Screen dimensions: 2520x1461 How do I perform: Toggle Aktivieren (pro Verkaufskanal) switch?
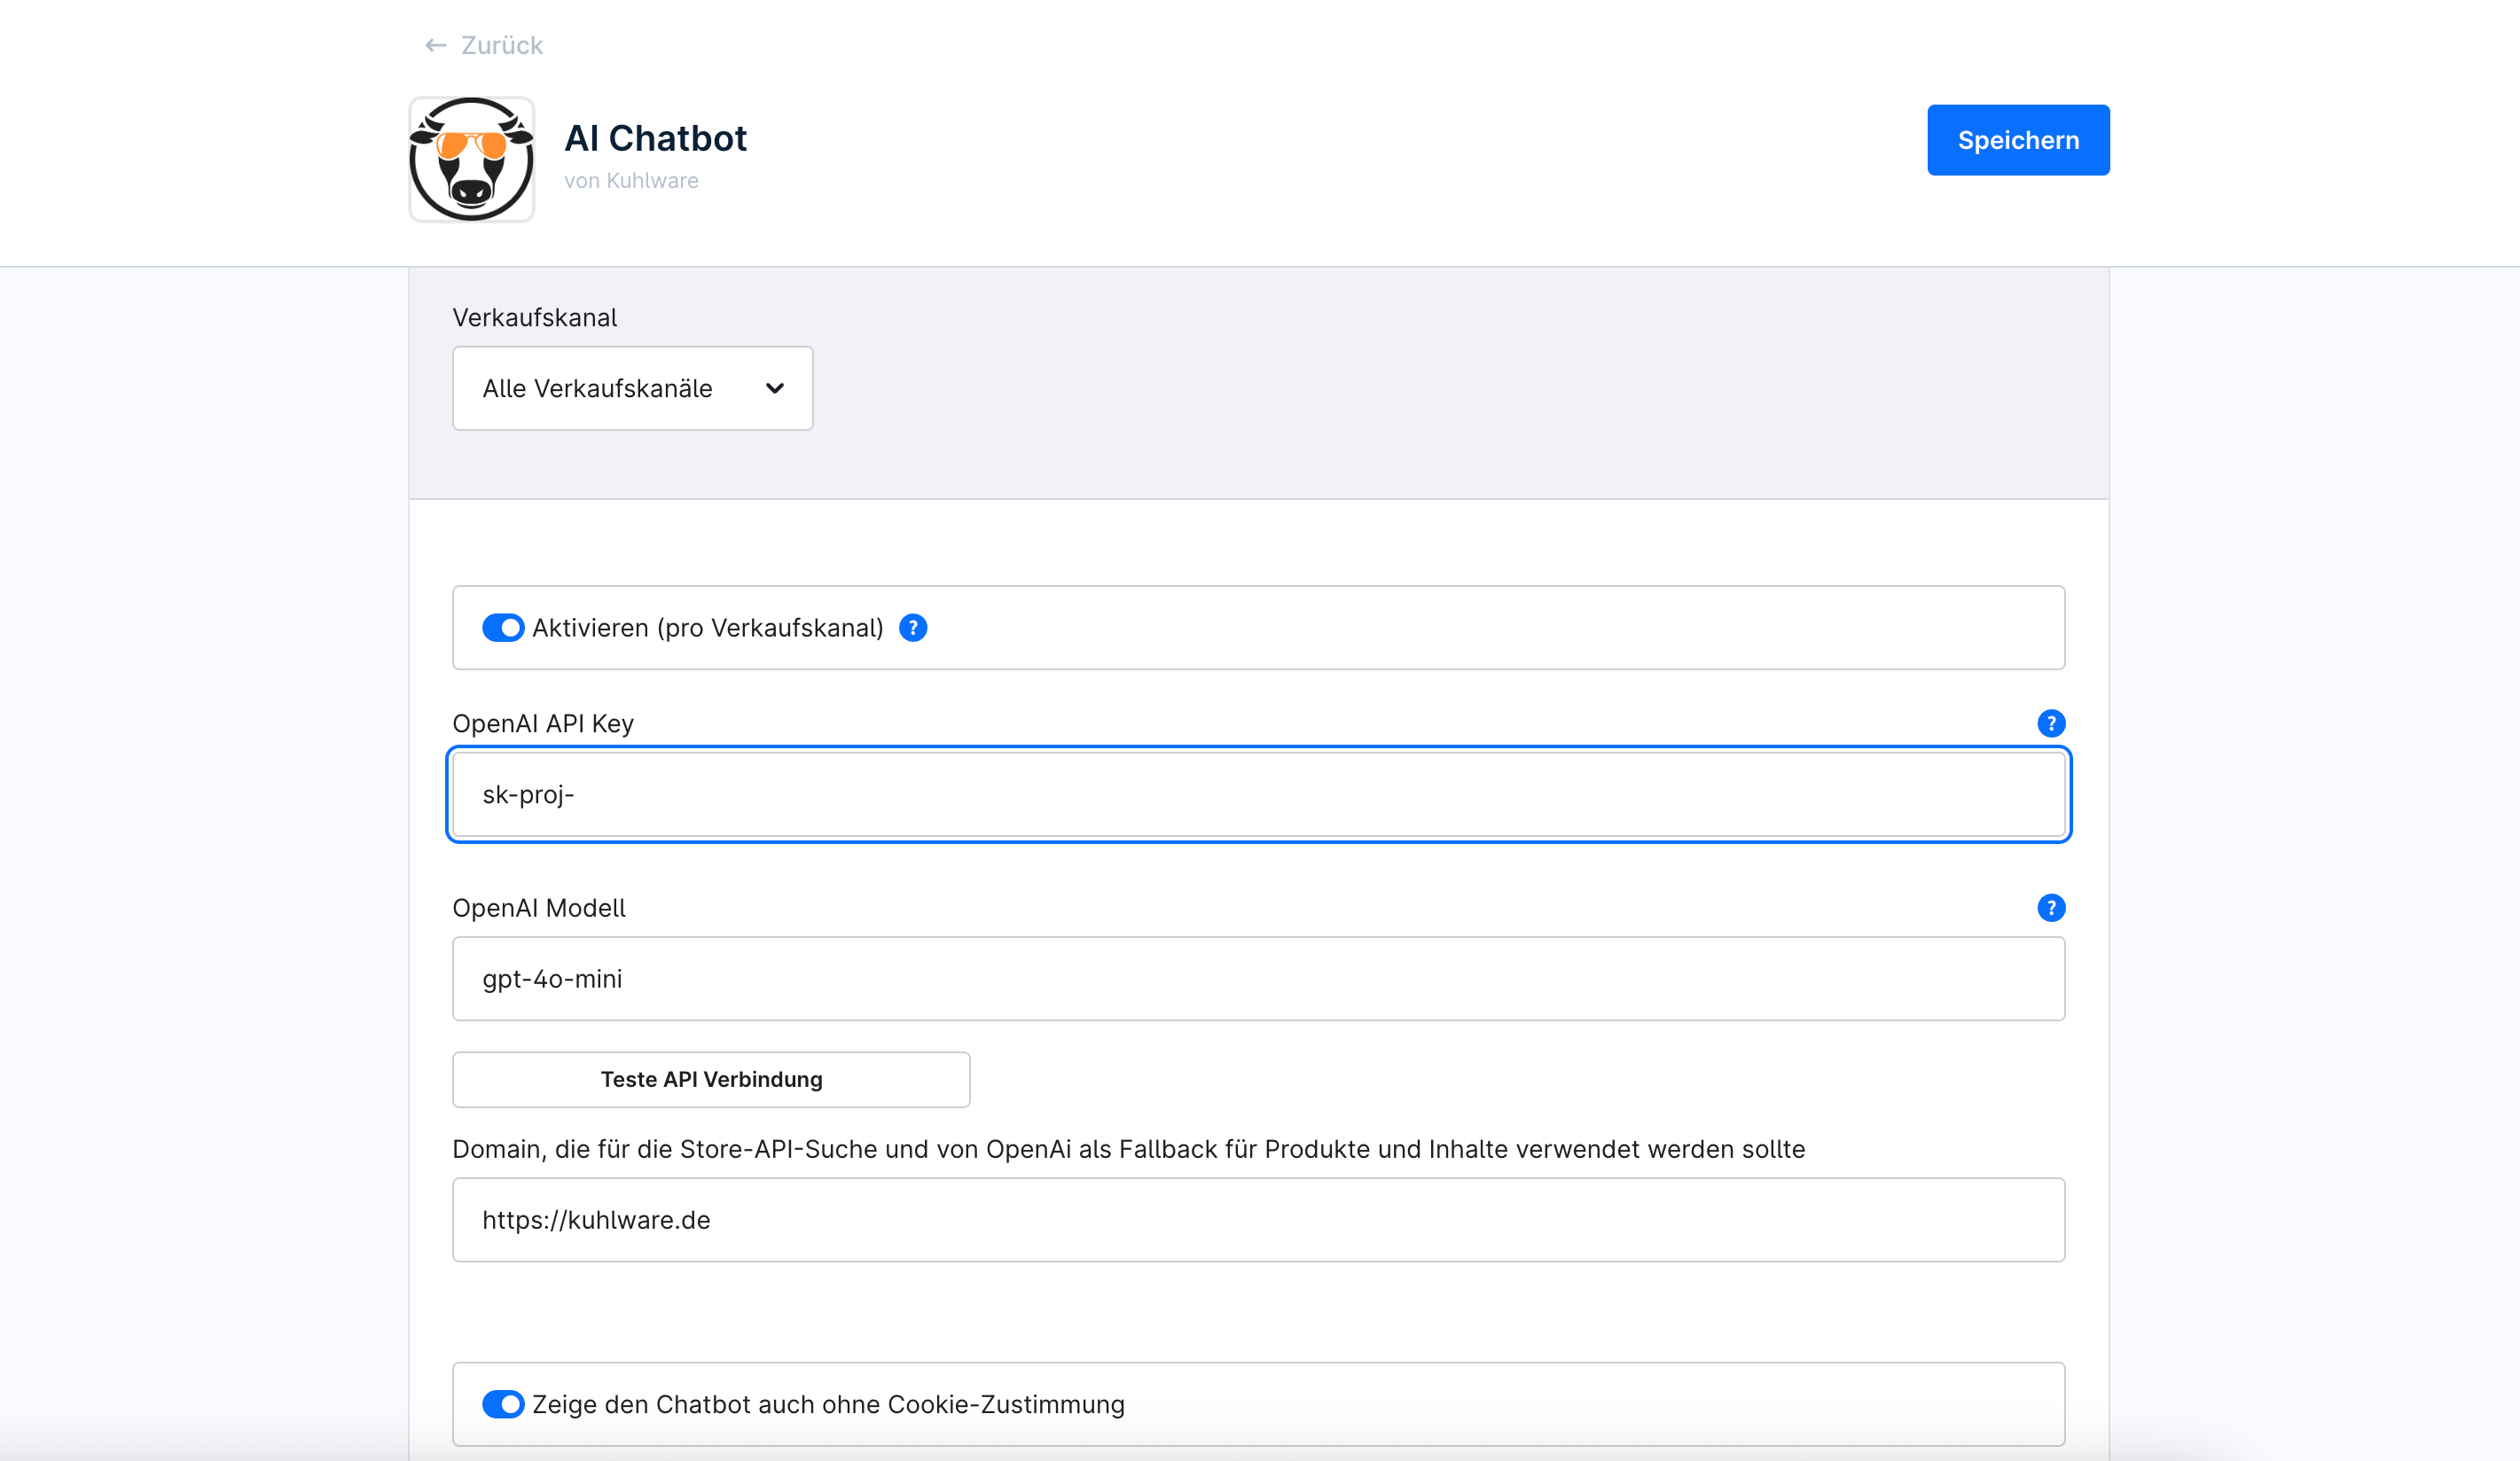[503, 628]
